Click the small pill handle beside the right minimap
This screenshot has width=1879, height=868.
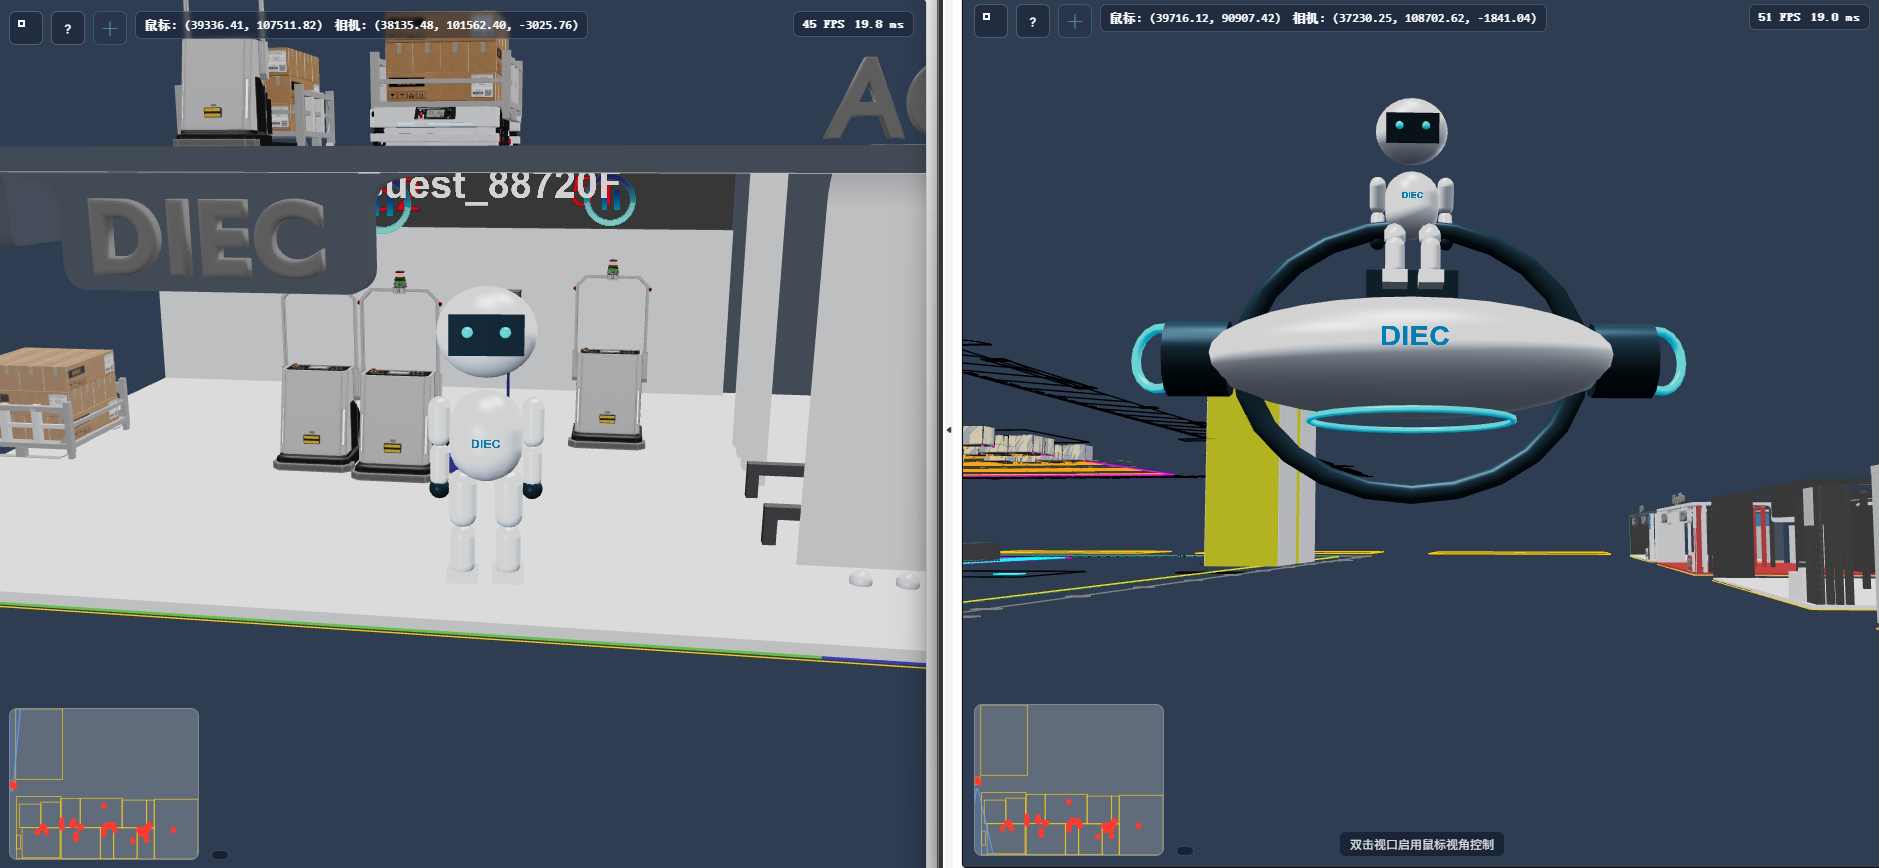(x=1185, y=850)
